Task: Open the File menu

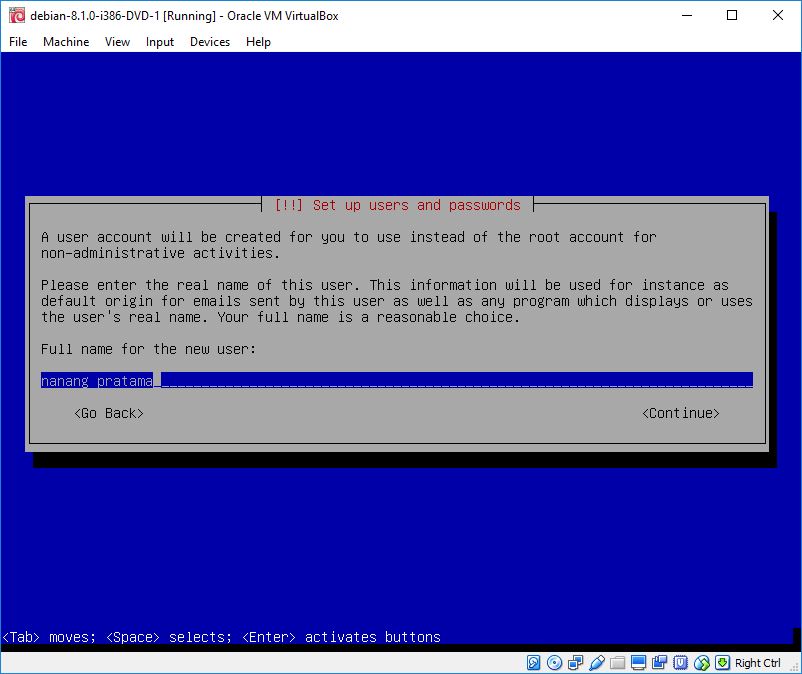Action: 18,42
